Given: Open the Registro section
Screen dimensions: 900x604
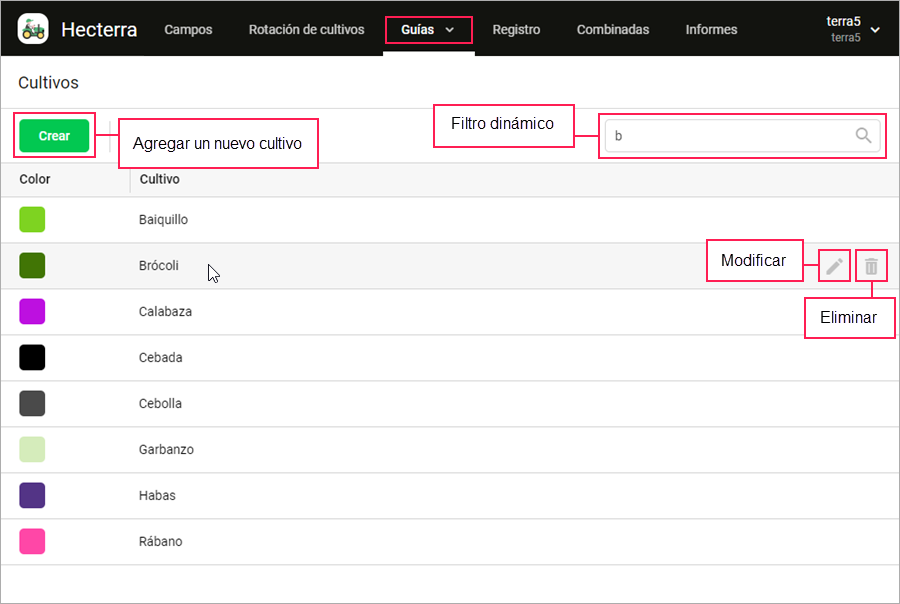Looking at the screenshot, I should (516, 30).
